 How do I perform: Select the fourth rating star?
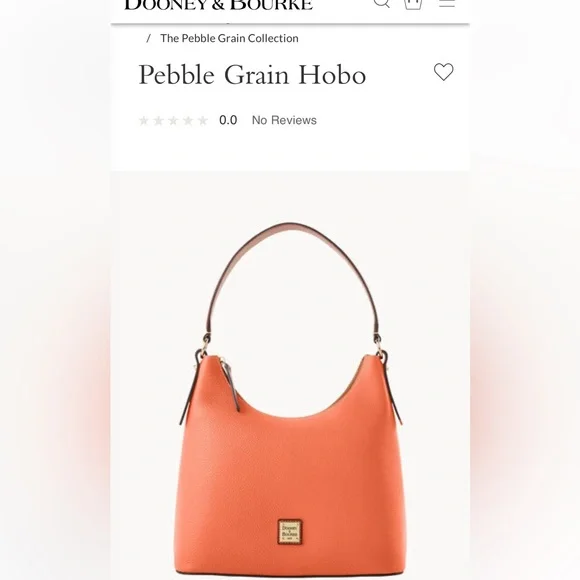[x=188, y=121]
